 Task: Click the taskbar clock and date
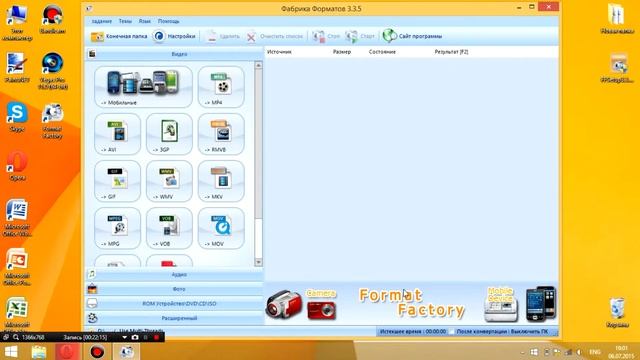621,352
